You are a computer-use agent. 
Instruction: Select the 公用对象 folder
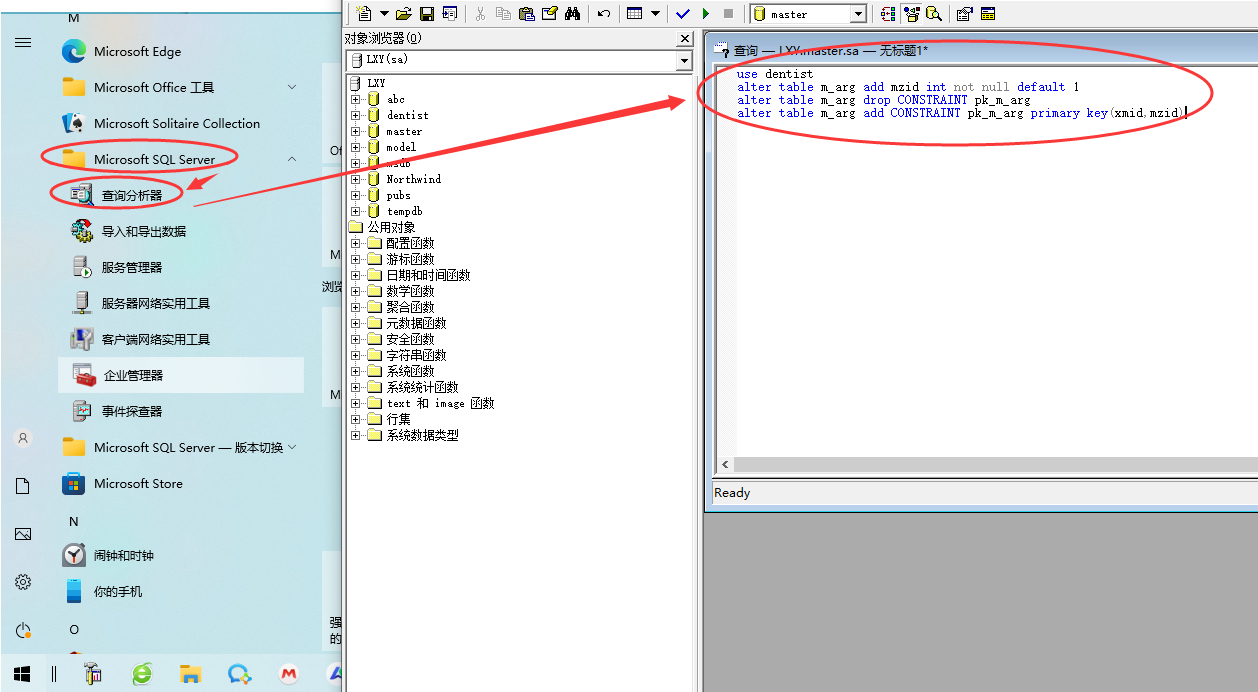(x=391, y=227)
